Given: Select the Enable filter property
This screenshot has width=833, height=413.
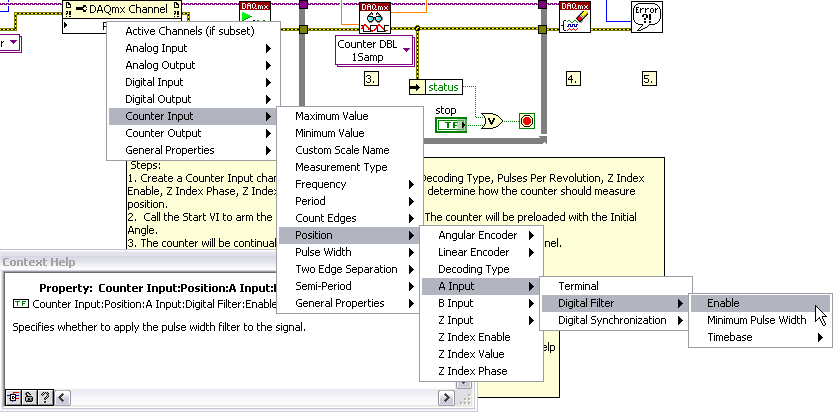Looking at the screenshot, I should click(760, 303).
